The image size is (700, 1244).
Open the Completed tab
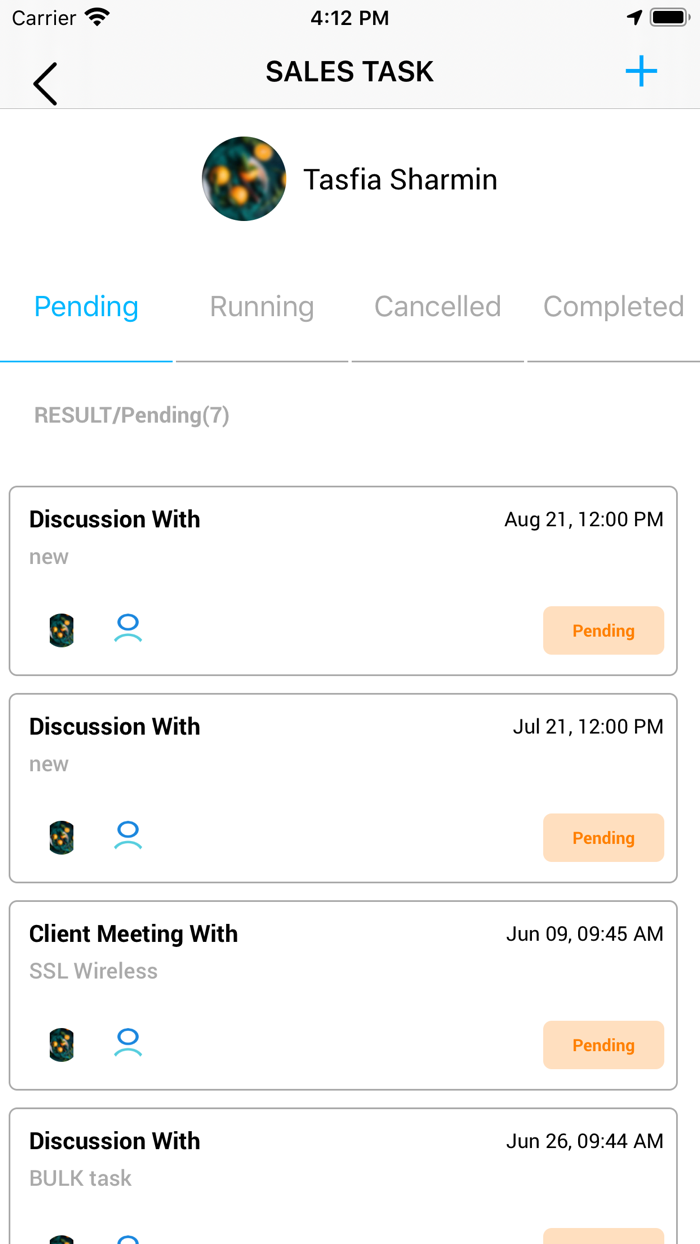coord(613,307)
